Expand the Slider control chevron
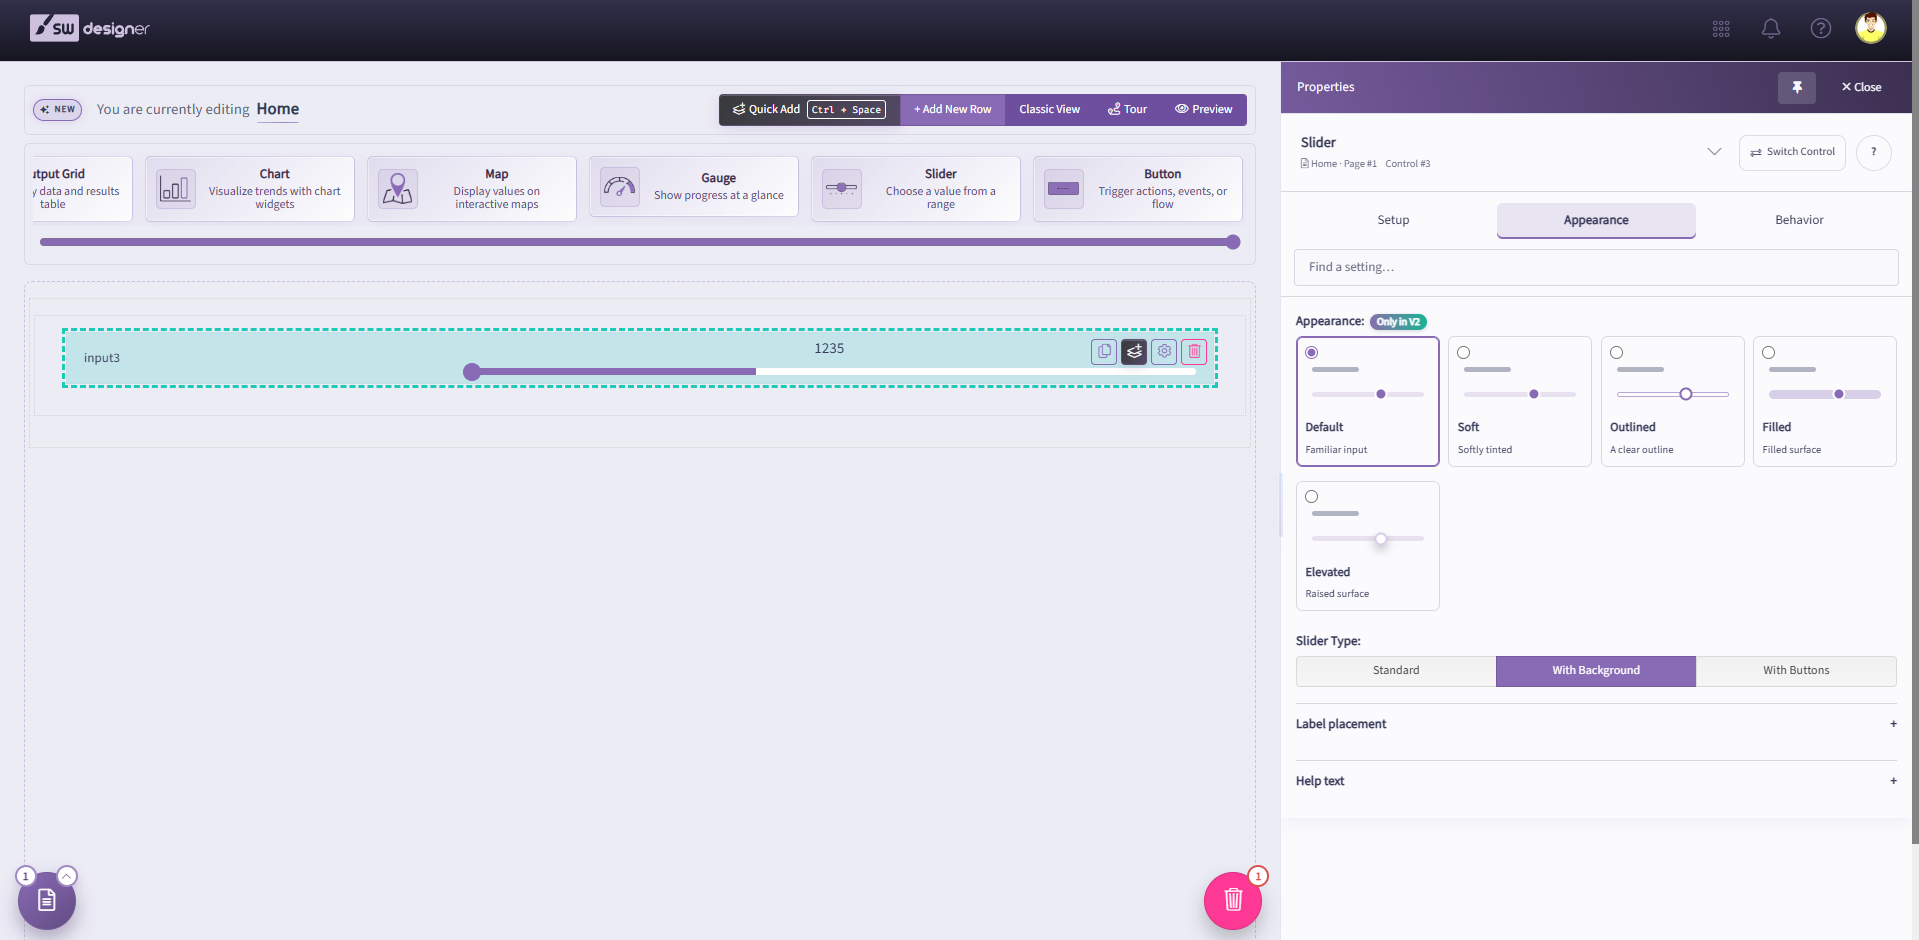The height and width of the screenshot is (940, 1919). [1714, 152]
